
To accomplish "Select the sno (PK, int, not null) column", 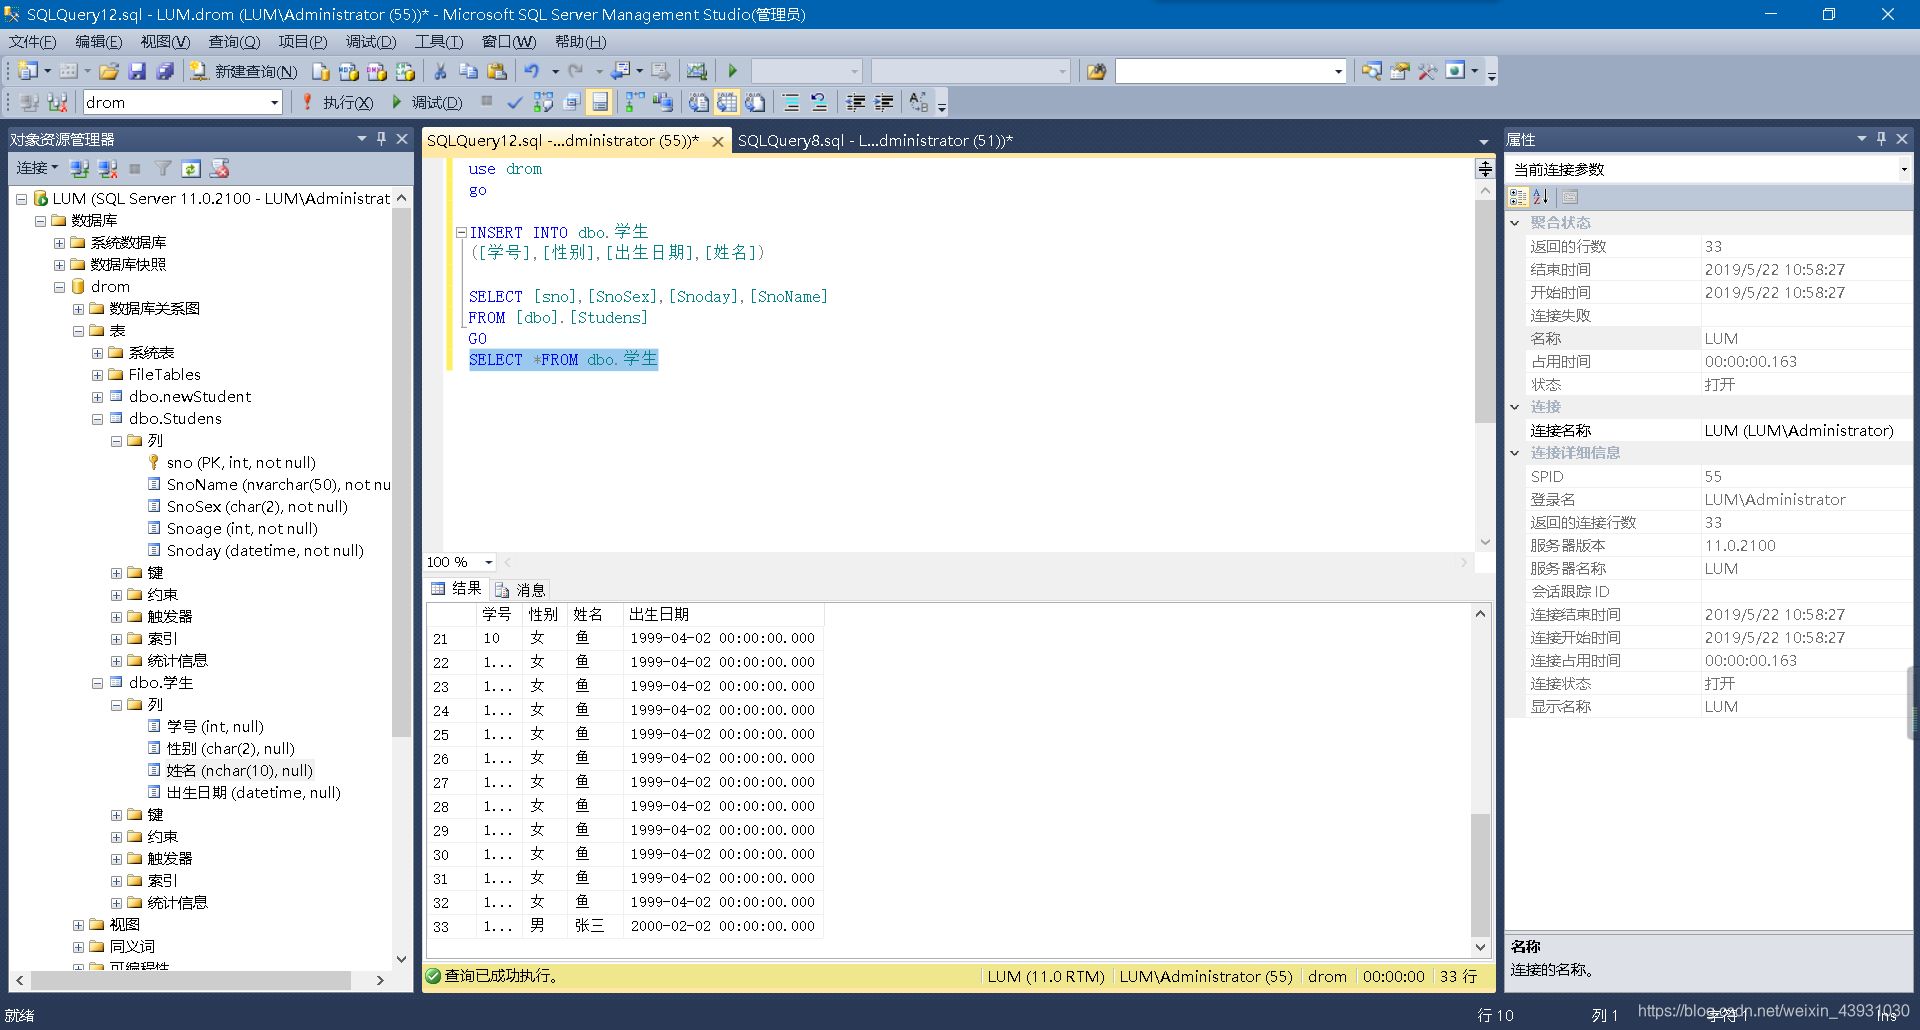I will coord(241,463).
